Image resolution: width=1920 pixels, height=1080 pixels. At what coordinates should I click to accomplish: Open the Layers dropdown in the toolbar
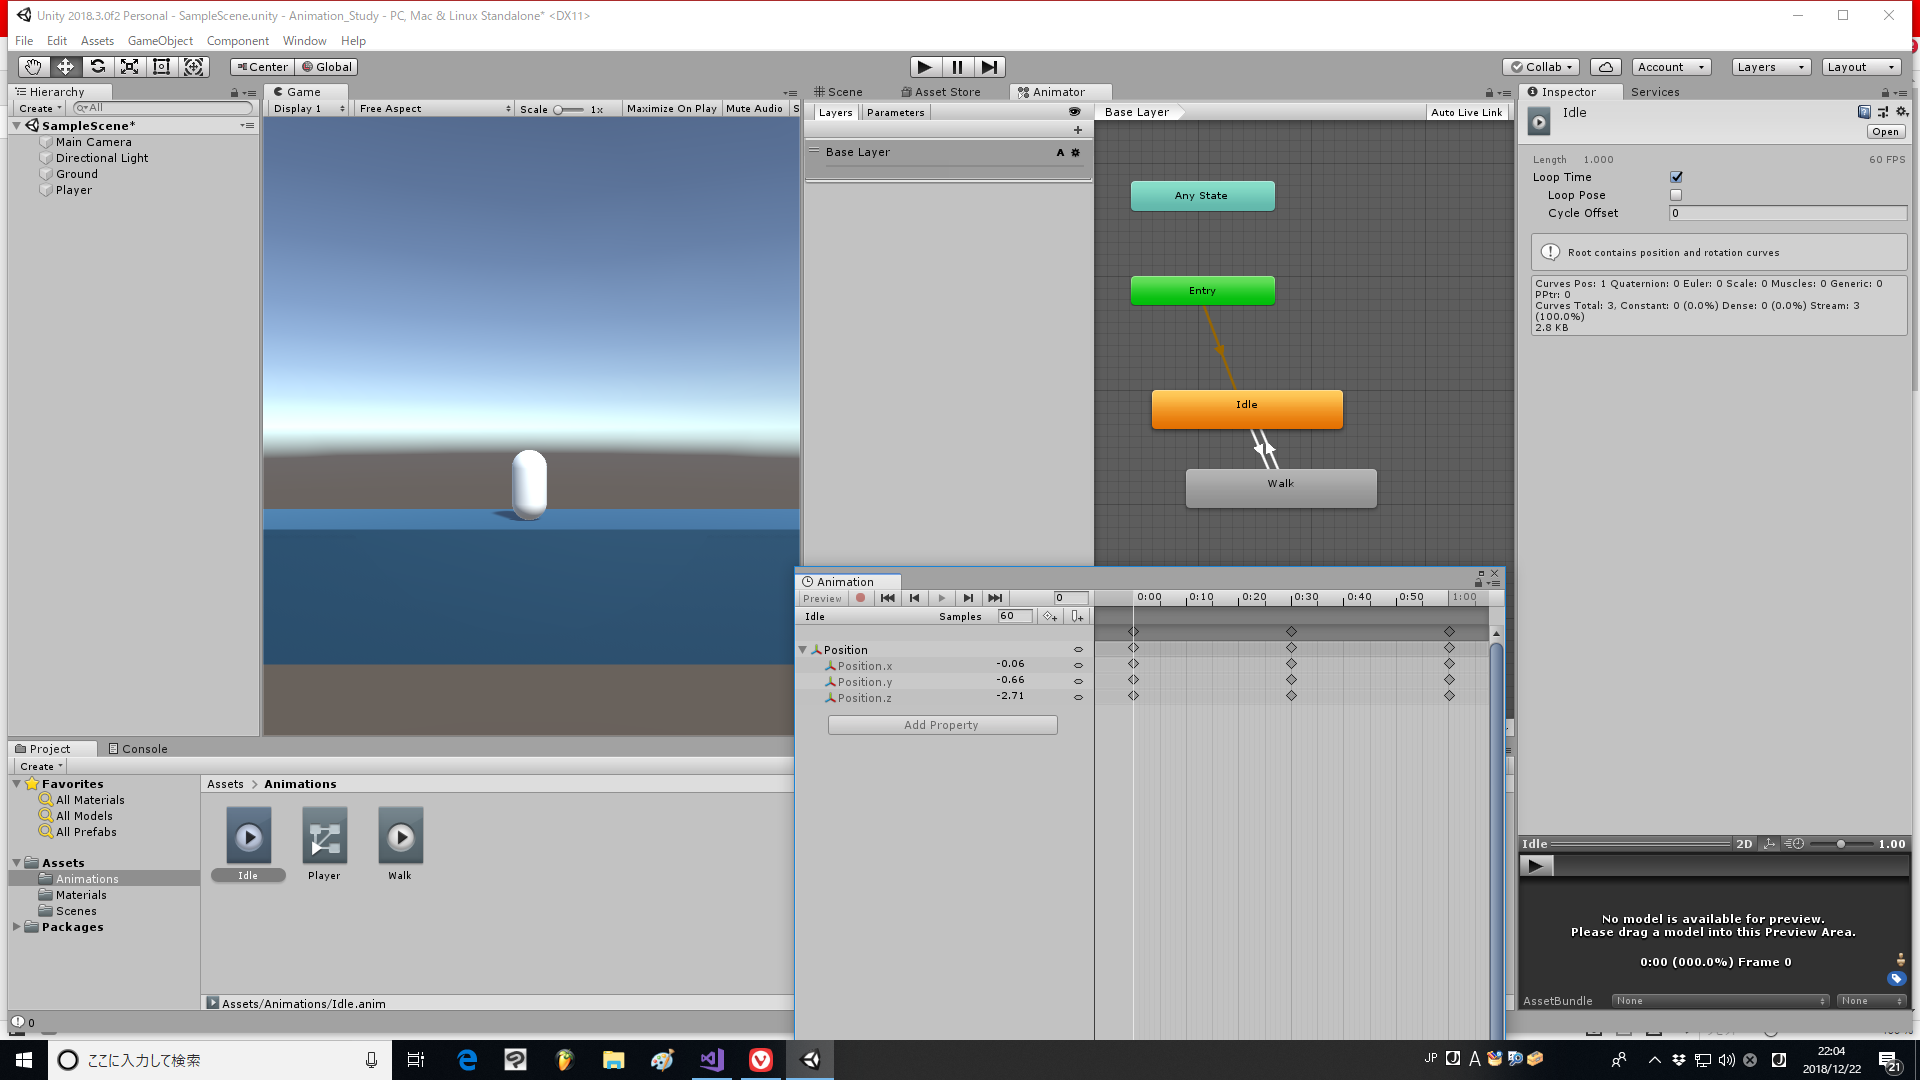(1769, 66)
